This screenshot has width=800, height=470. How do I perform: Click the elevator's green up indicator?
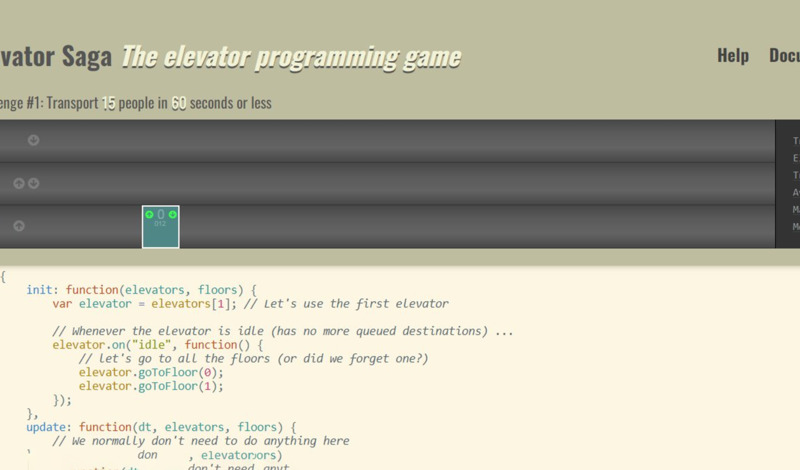tap(149, 214)
